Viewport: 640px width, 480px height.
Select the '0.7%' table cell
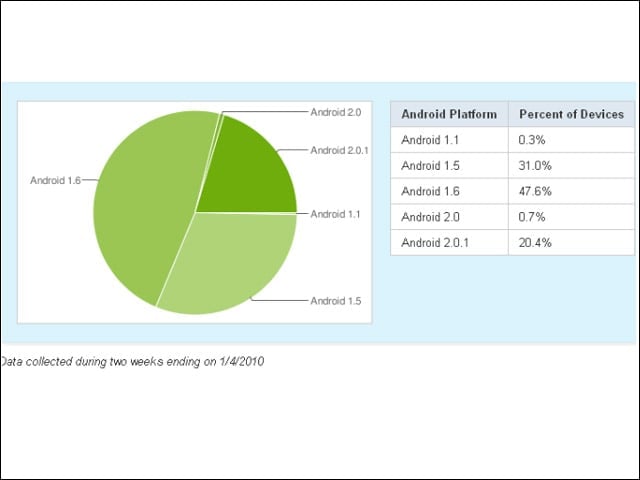click(571, 217)
